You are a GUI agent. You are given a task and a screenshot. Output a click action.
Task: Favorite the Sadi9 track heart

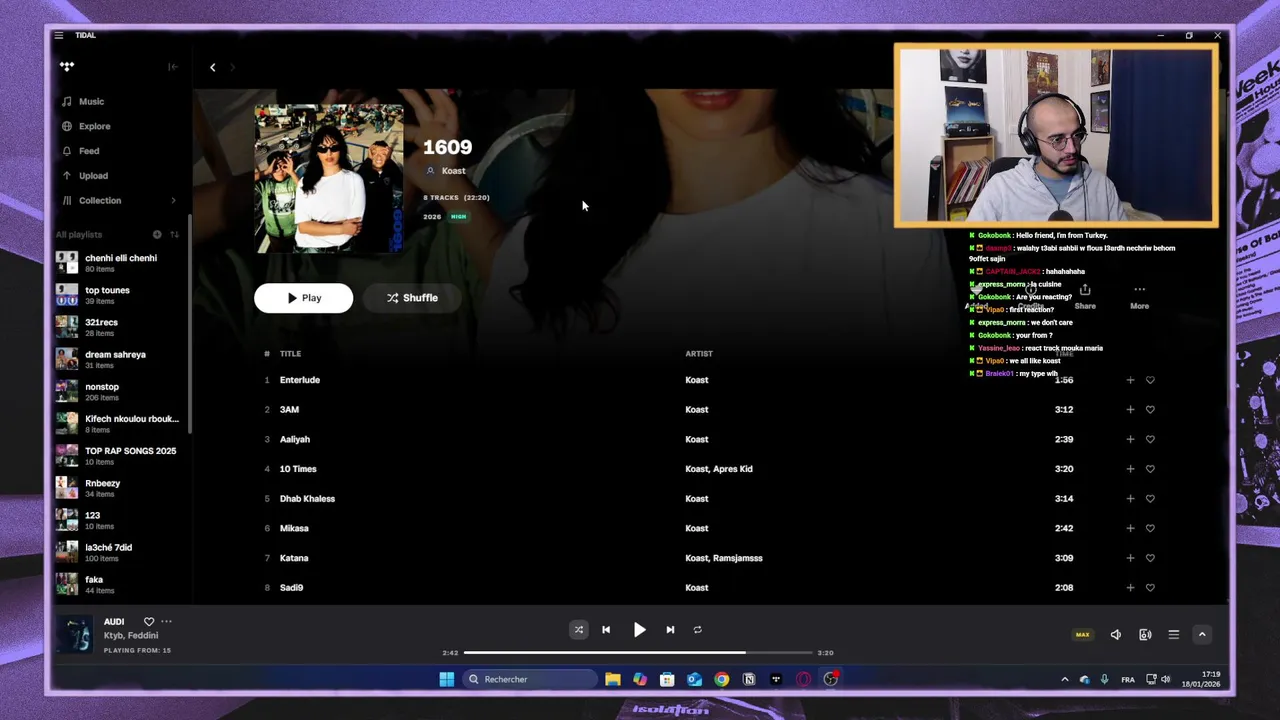[x=1150, y=588]
